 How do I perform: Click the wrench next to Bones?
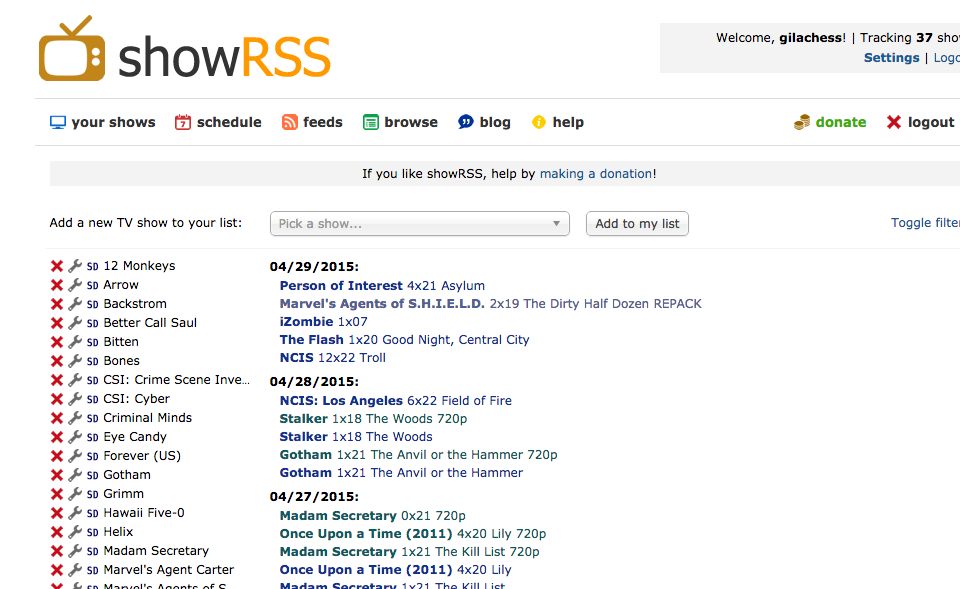coord(75,361)
